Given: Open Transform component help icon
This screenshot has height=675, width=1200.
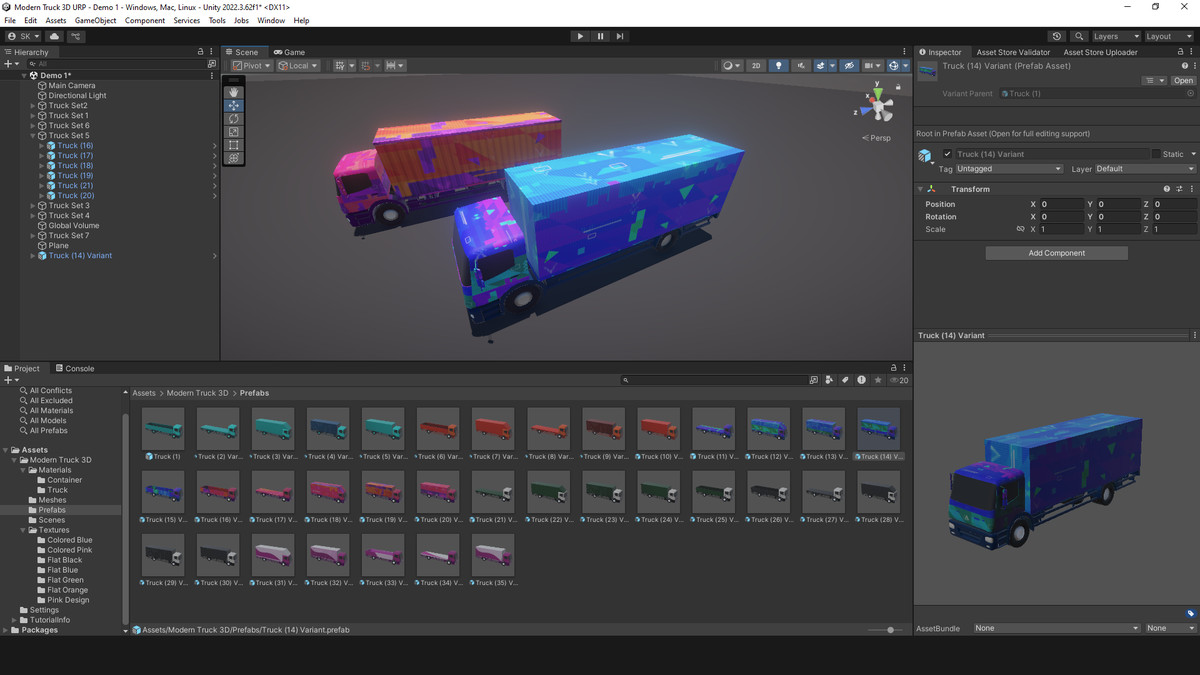Looking at the screenshot, I should click(x=1166, y=189).
